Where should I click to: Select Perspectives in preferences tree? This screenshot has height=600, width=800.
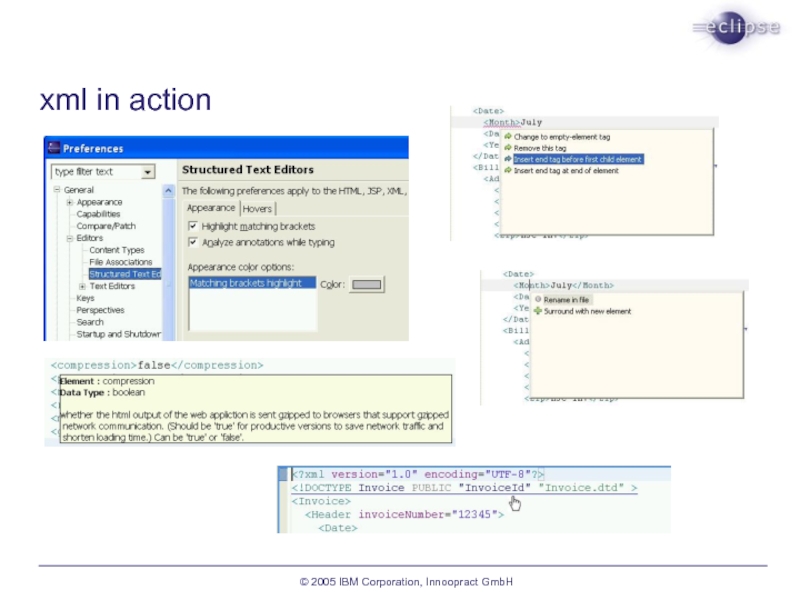[x=100, y=310]
